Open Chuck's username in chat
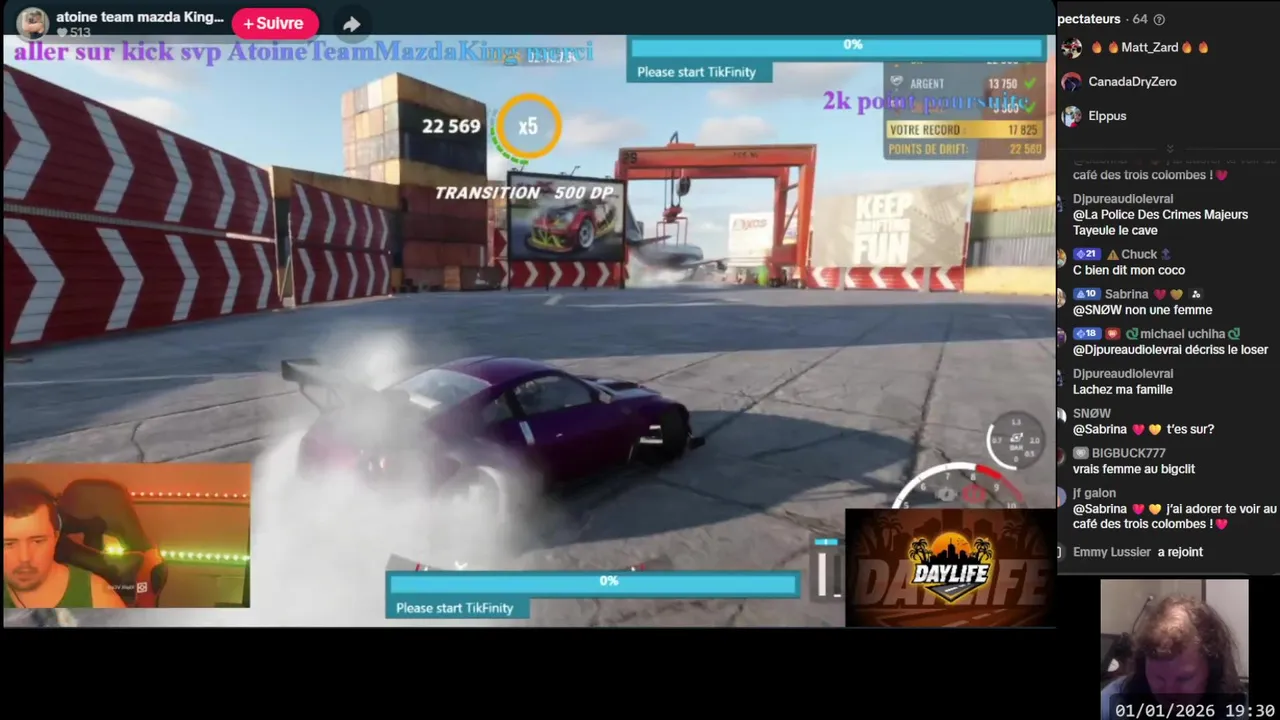The width and height of the screenshot is (1280, 720). [x=1138, y=254]
